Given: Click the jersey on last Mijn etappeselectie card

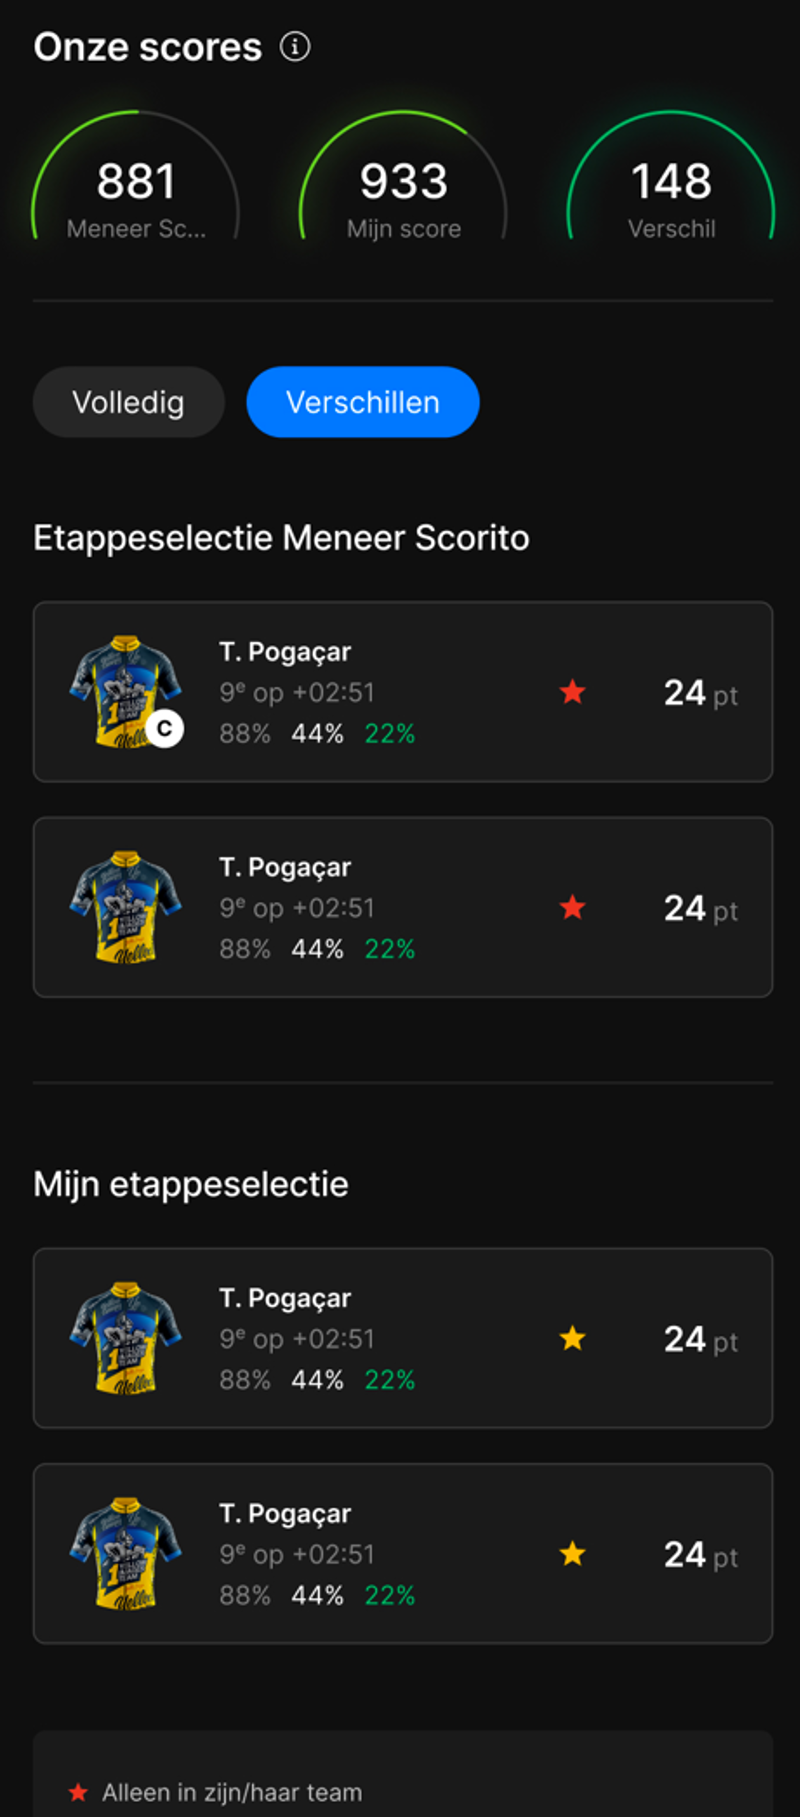Looking at the screenshot, I should (x=125, y=1553).
